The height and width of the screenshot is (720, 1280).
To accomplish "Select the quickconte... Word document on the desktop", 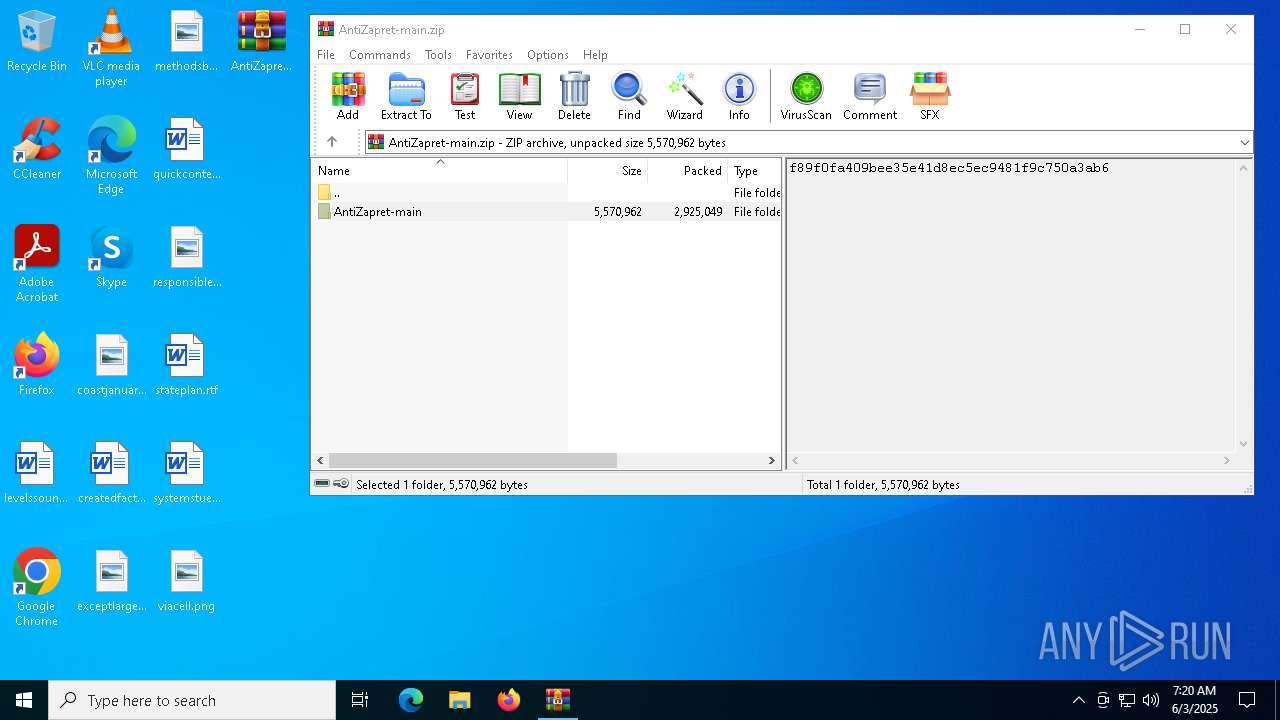I will (x=186, y=149).
